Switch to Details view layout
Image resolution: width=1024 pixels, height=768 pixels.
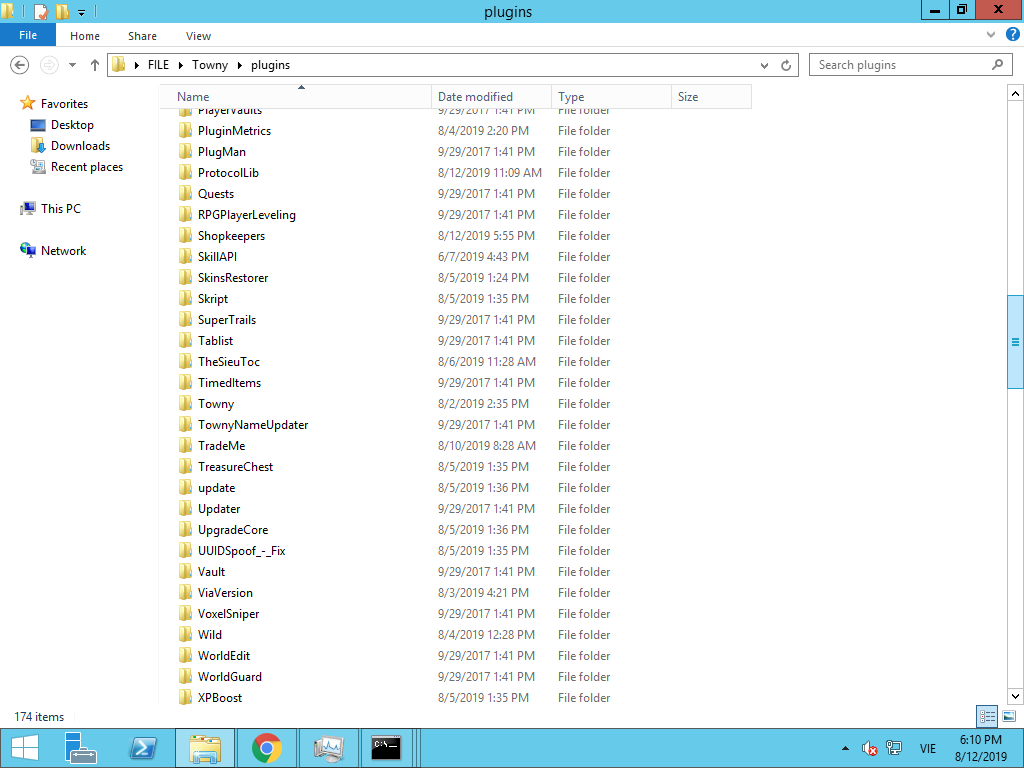click(987, 716)
